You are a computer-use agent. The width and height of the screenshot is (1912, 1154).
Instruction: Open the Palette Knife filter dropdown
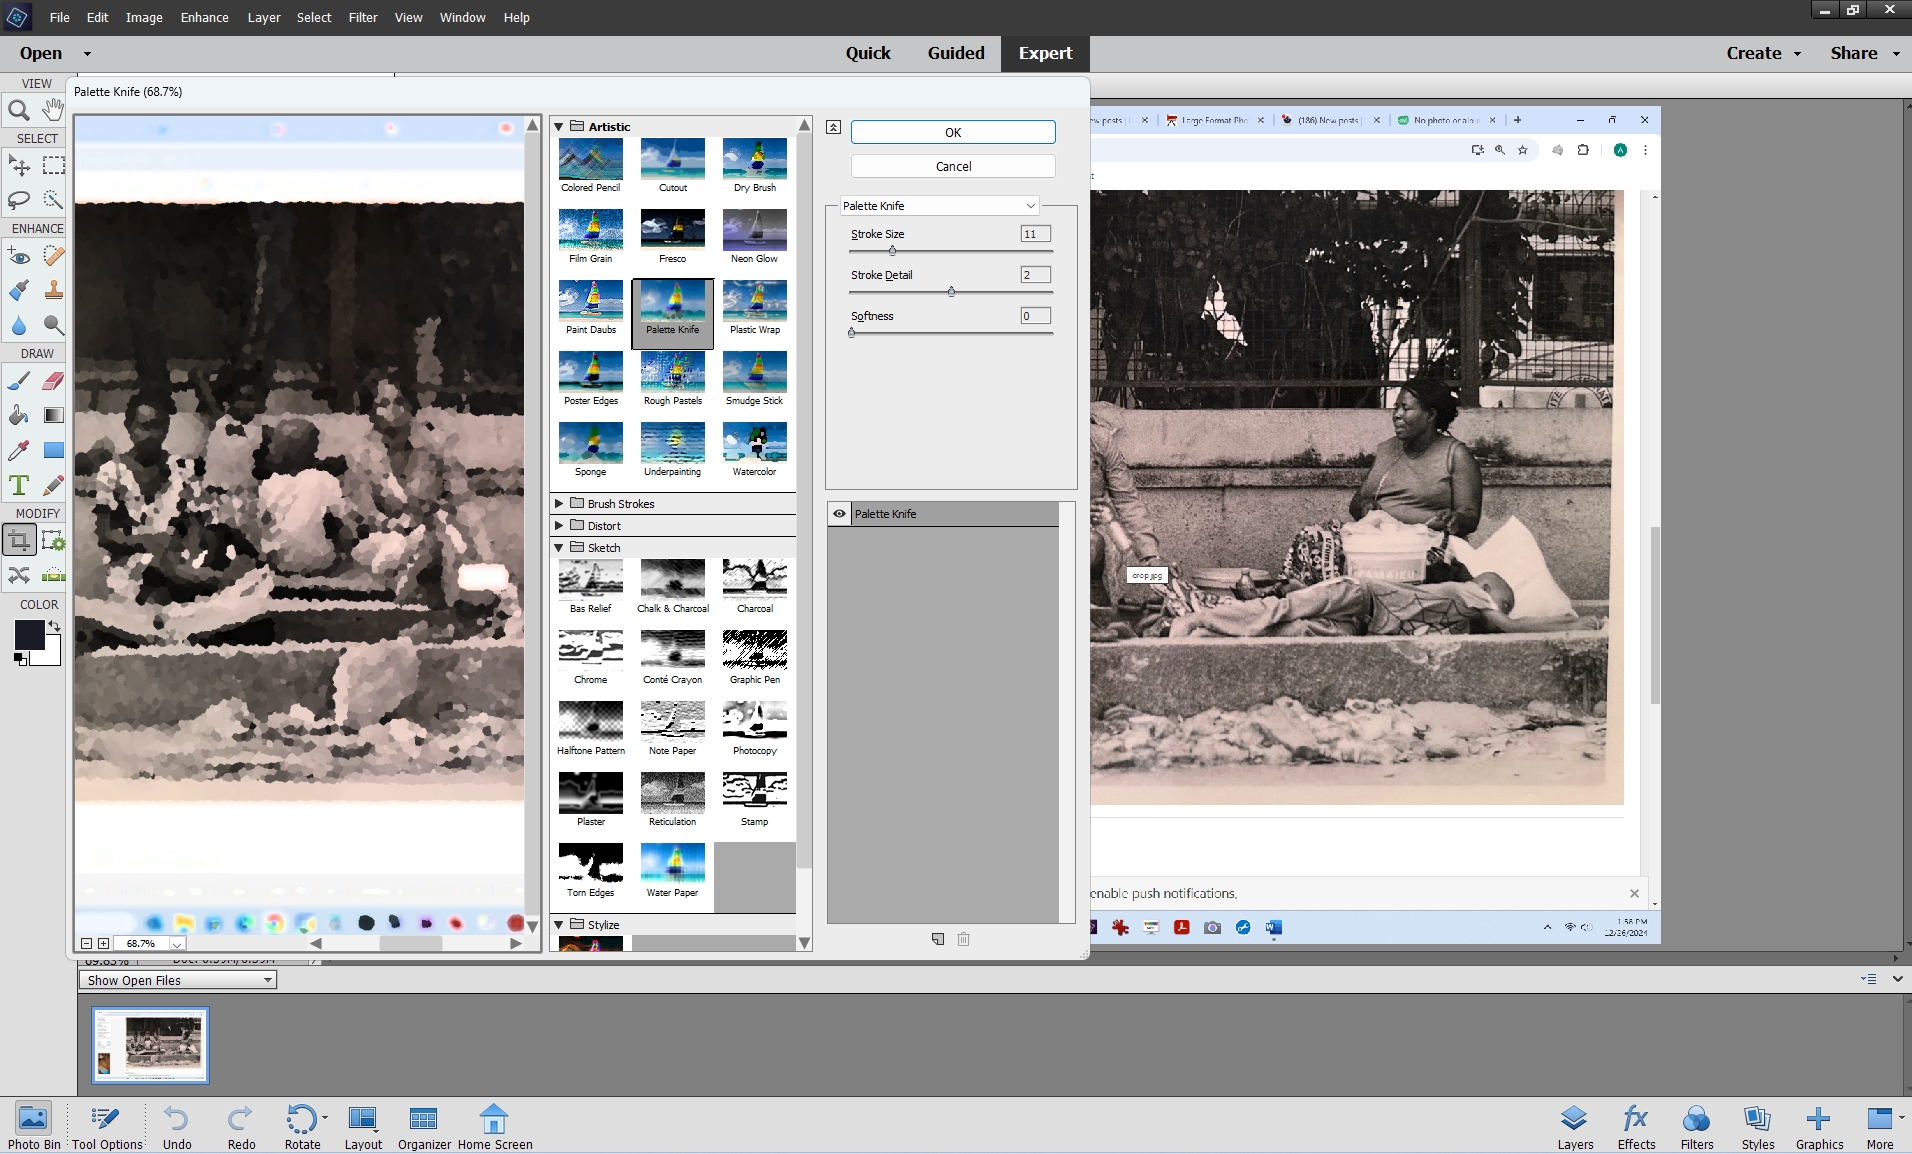(939, 206)
